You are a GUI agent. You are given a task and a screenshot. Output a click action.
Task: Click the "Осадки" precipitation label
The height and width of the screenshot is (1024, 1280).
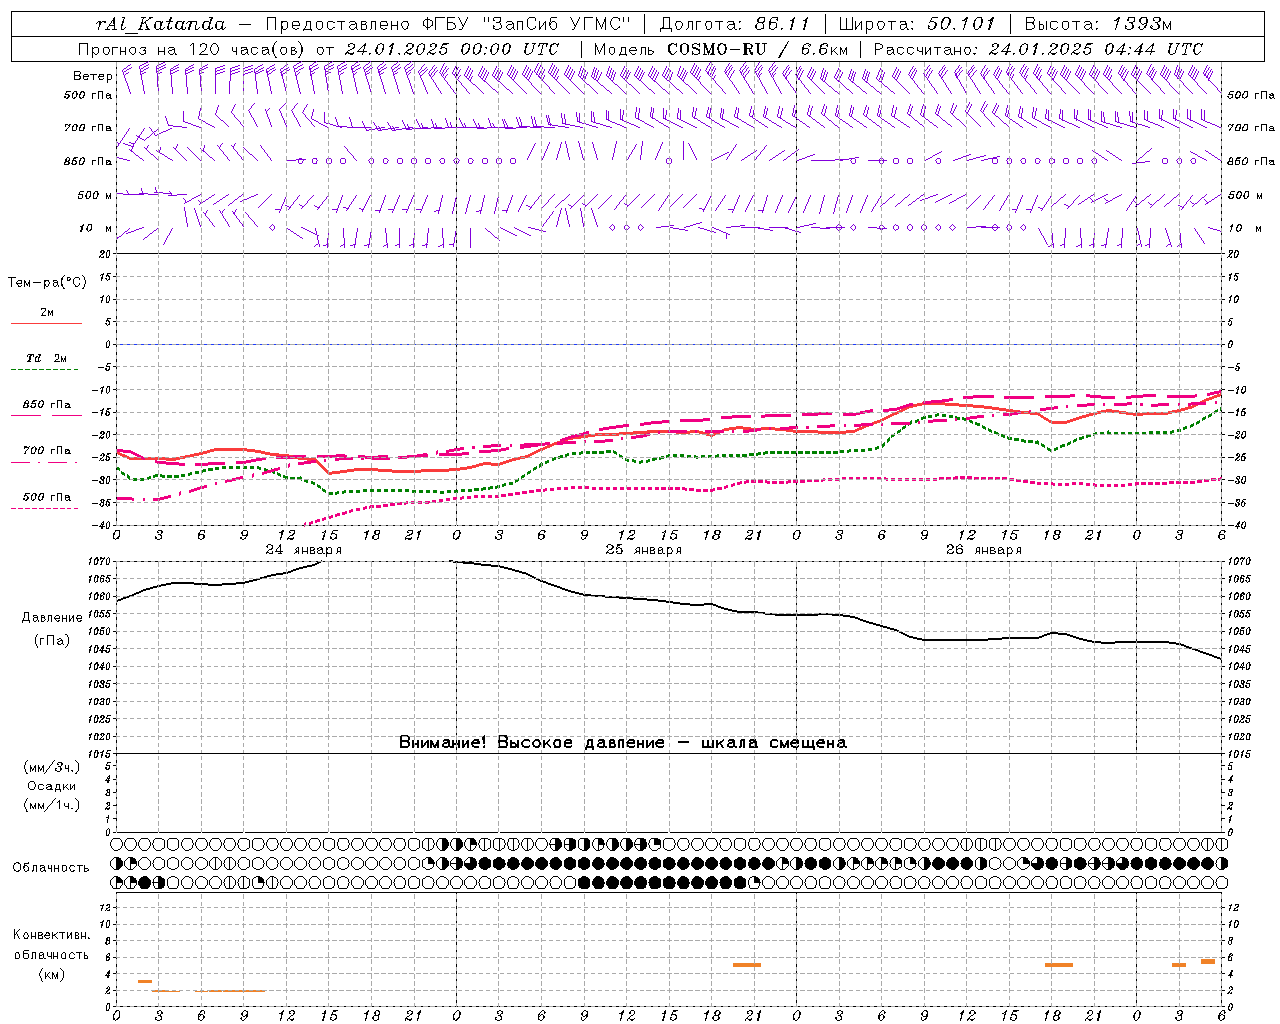52,786
